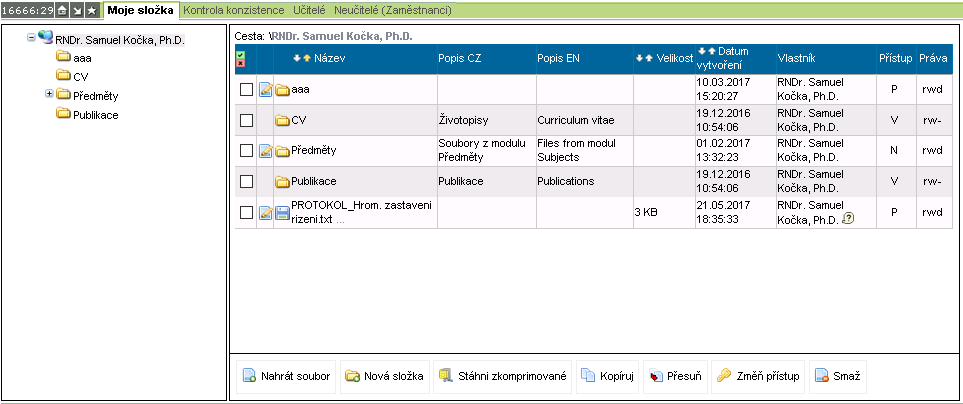The image size is (963, 404).
Task: Select Publikace folder in the left tree
Action: [95, 114]
